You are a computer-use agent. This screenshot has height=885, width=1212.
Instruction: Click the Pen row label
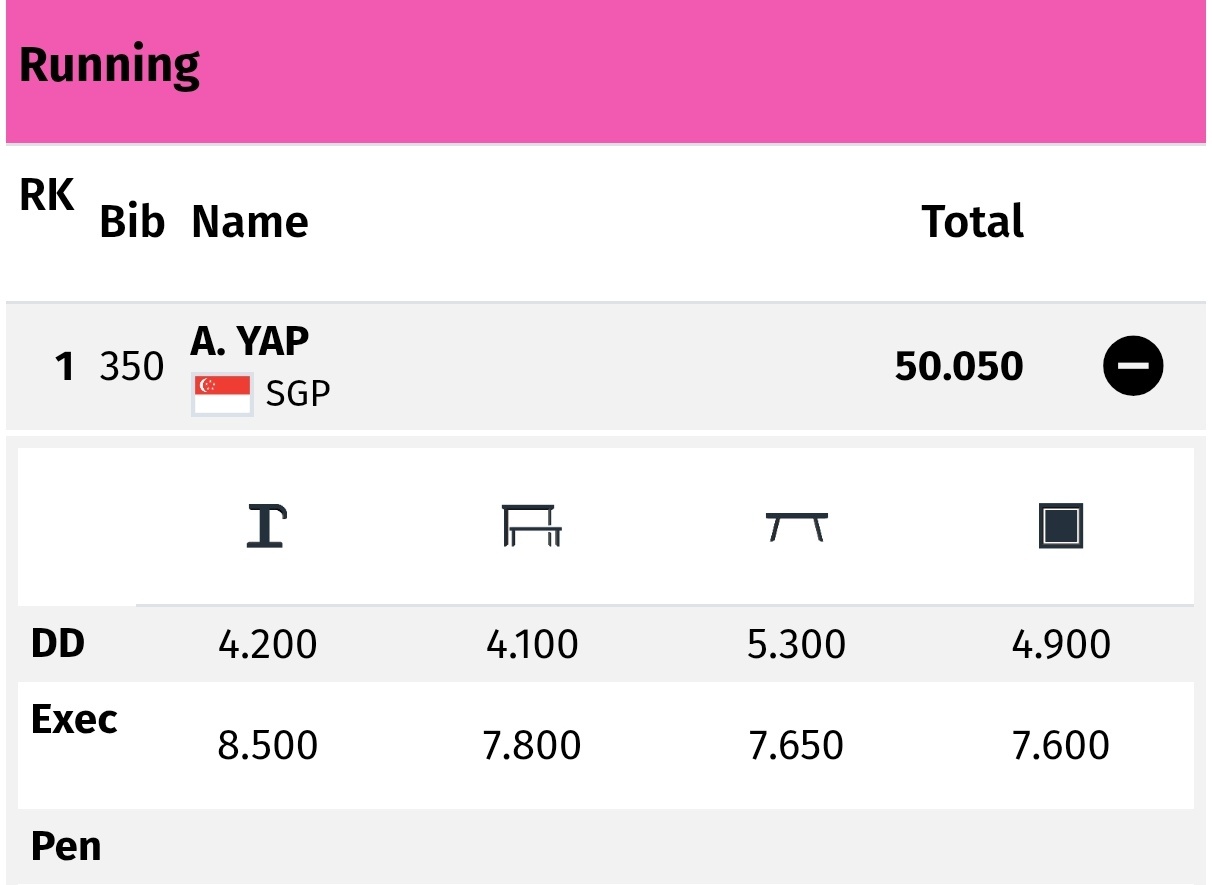(66, 847)
